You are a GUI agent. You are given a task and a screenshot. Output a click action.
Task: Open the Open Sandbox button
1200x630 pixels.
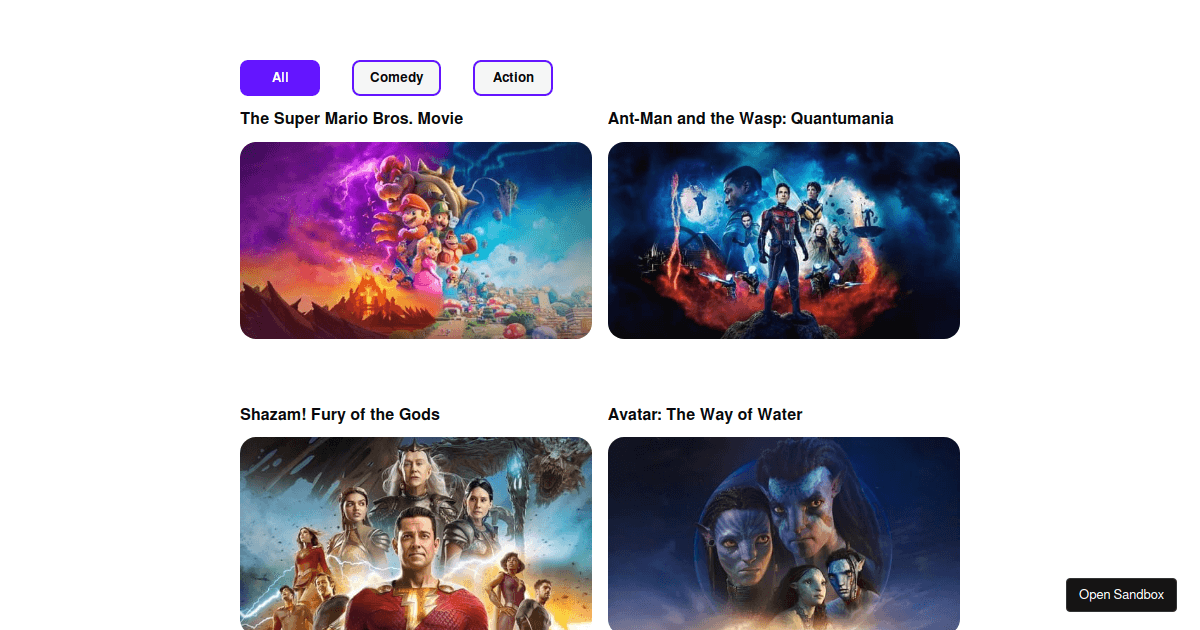click(1121, 595)
